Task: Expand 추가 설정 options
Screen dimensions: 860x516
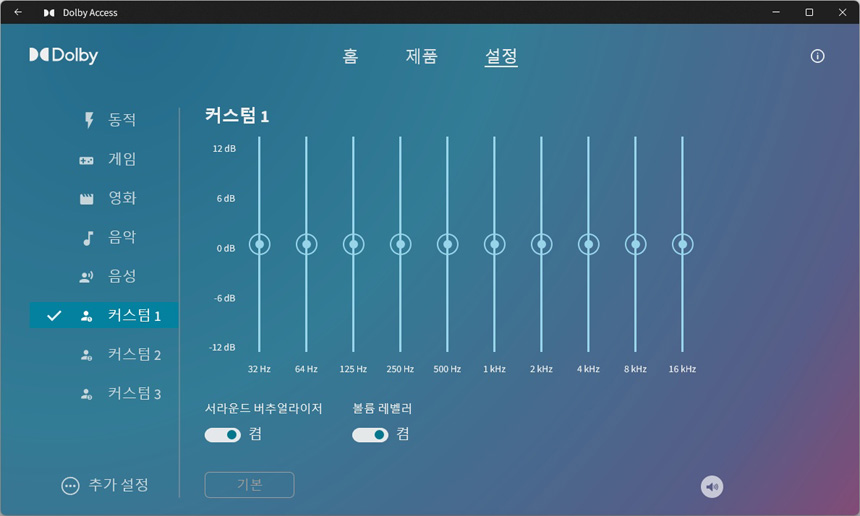Action: point(70,486)
